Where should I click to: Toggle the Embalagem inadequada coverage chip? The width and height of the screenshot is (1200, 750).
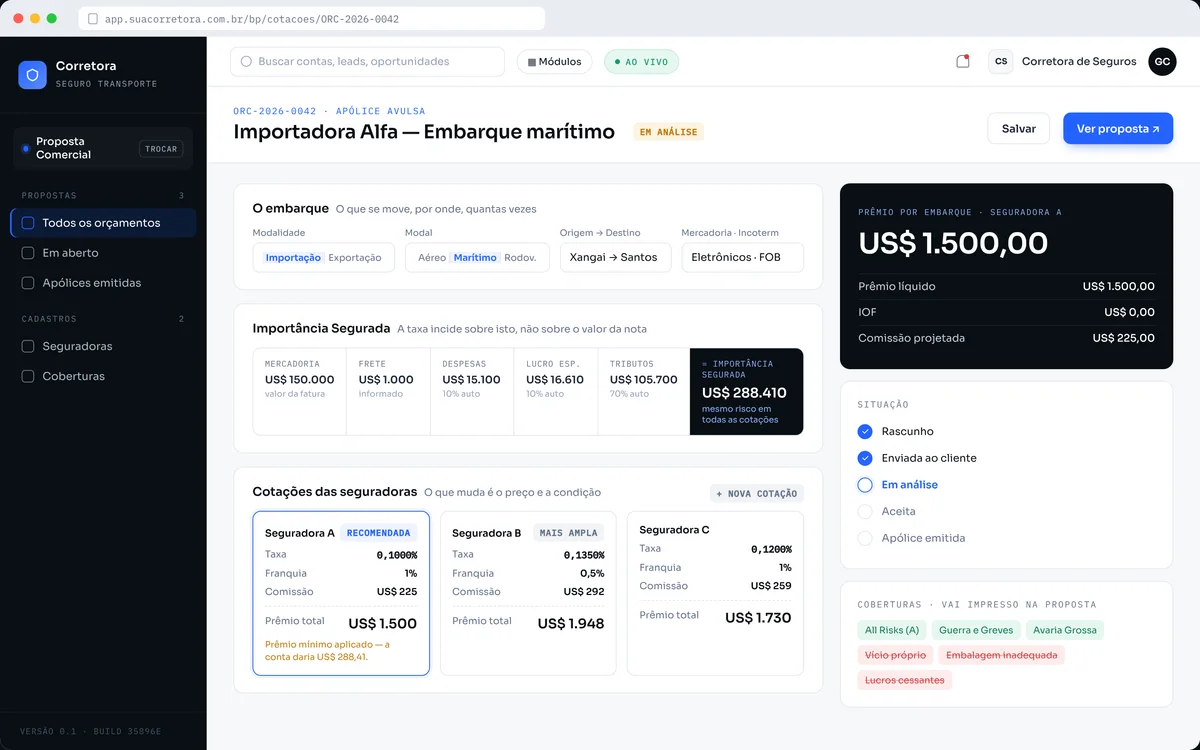(x=1002, y=655)
